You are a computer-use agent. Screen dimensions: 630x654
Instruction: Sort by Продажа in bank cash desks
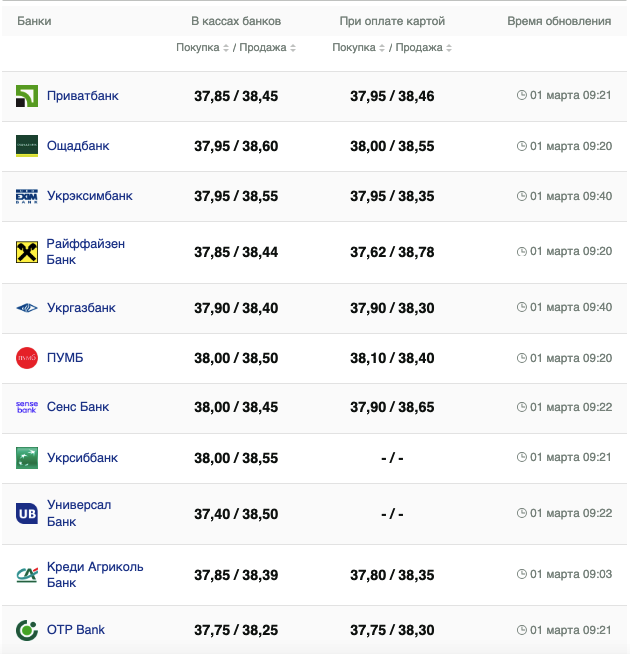pyautogui.click(x=268, y=48)
